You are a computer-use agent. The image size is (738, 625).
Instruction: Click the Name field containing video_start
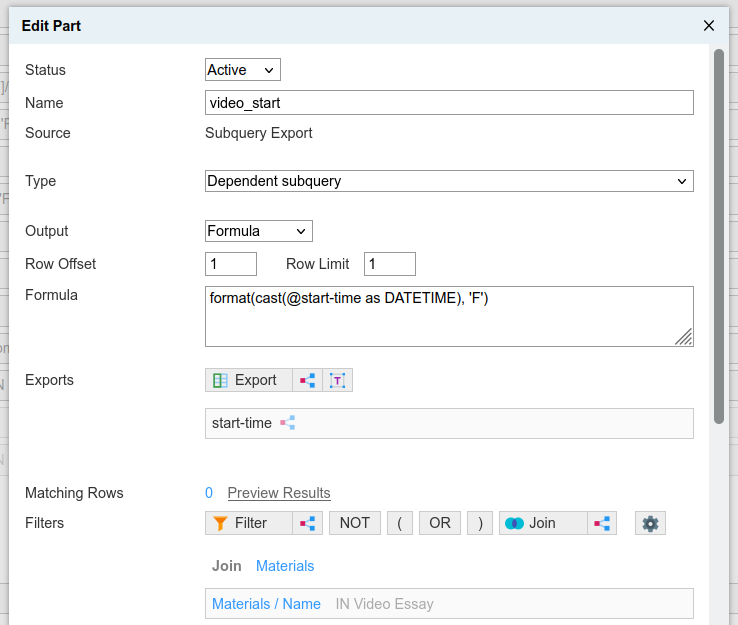(x=448, y=103)
